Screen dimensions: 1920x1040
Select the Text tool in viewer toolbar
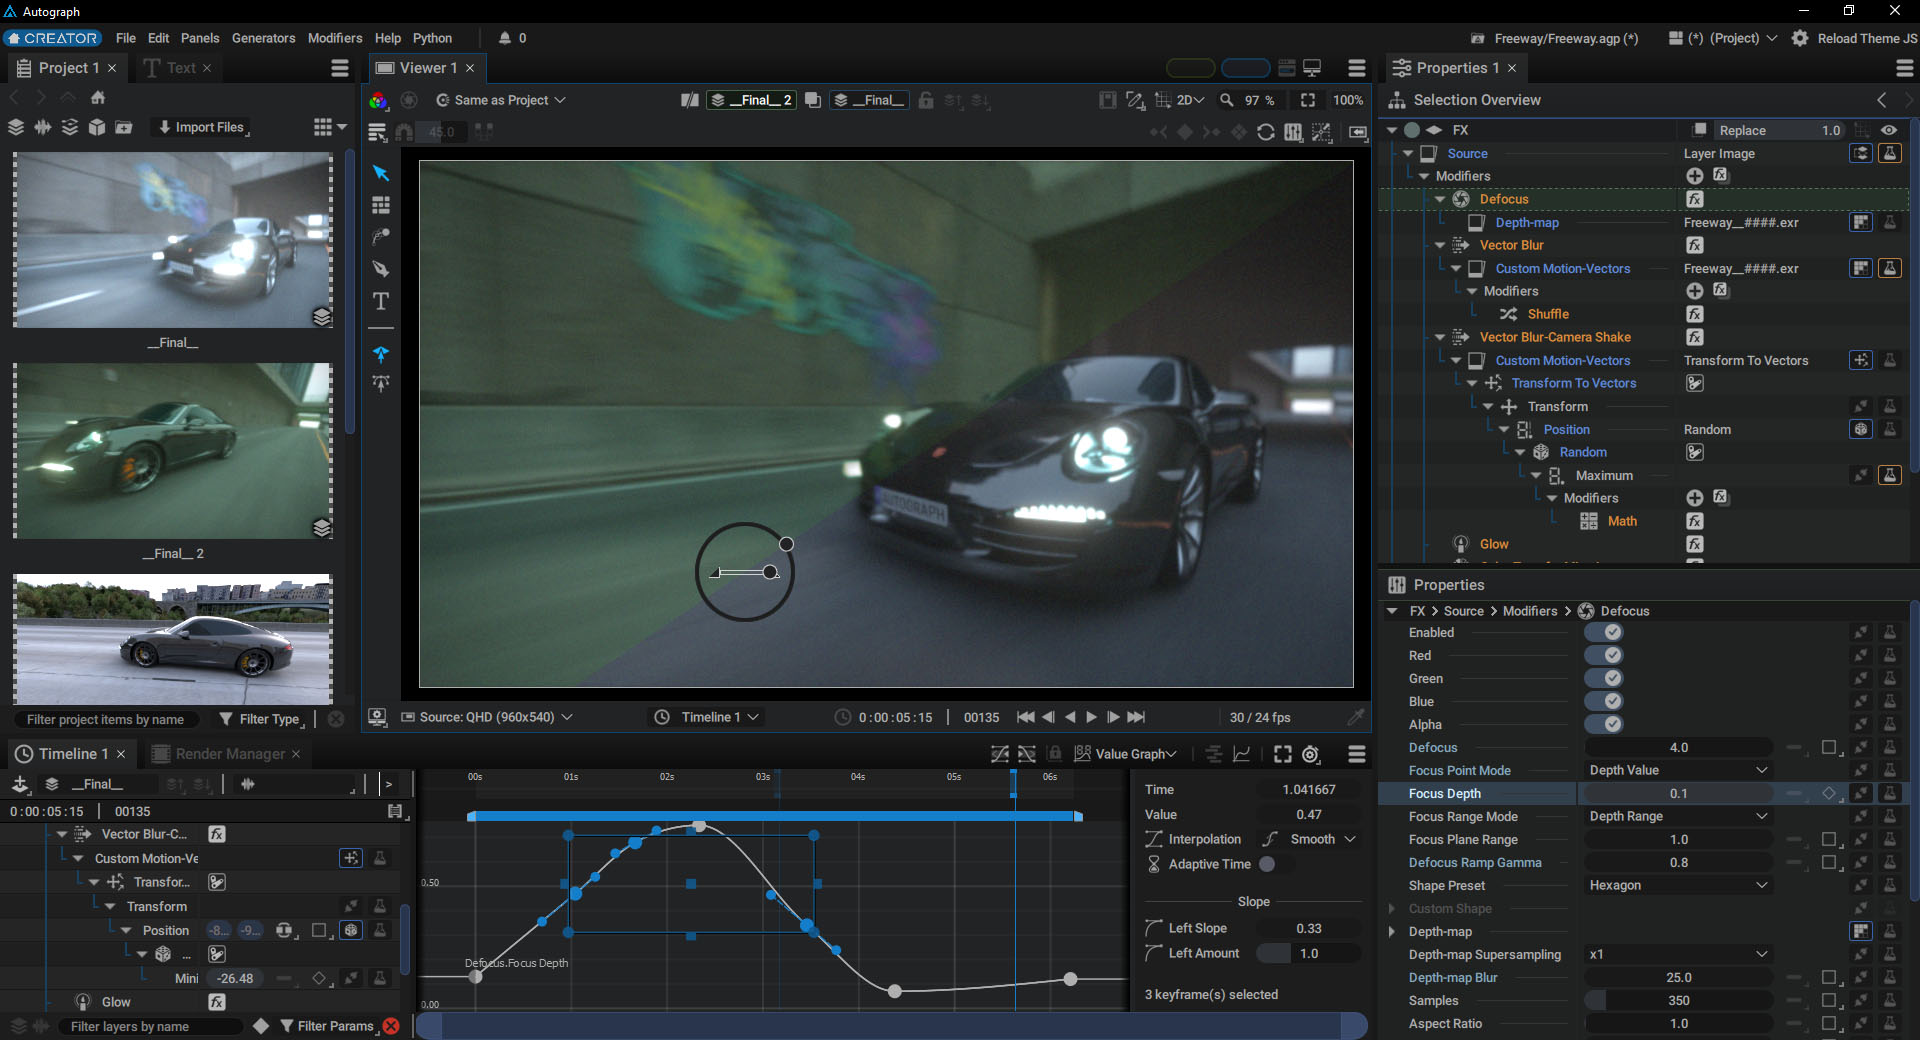click(380, 301)
